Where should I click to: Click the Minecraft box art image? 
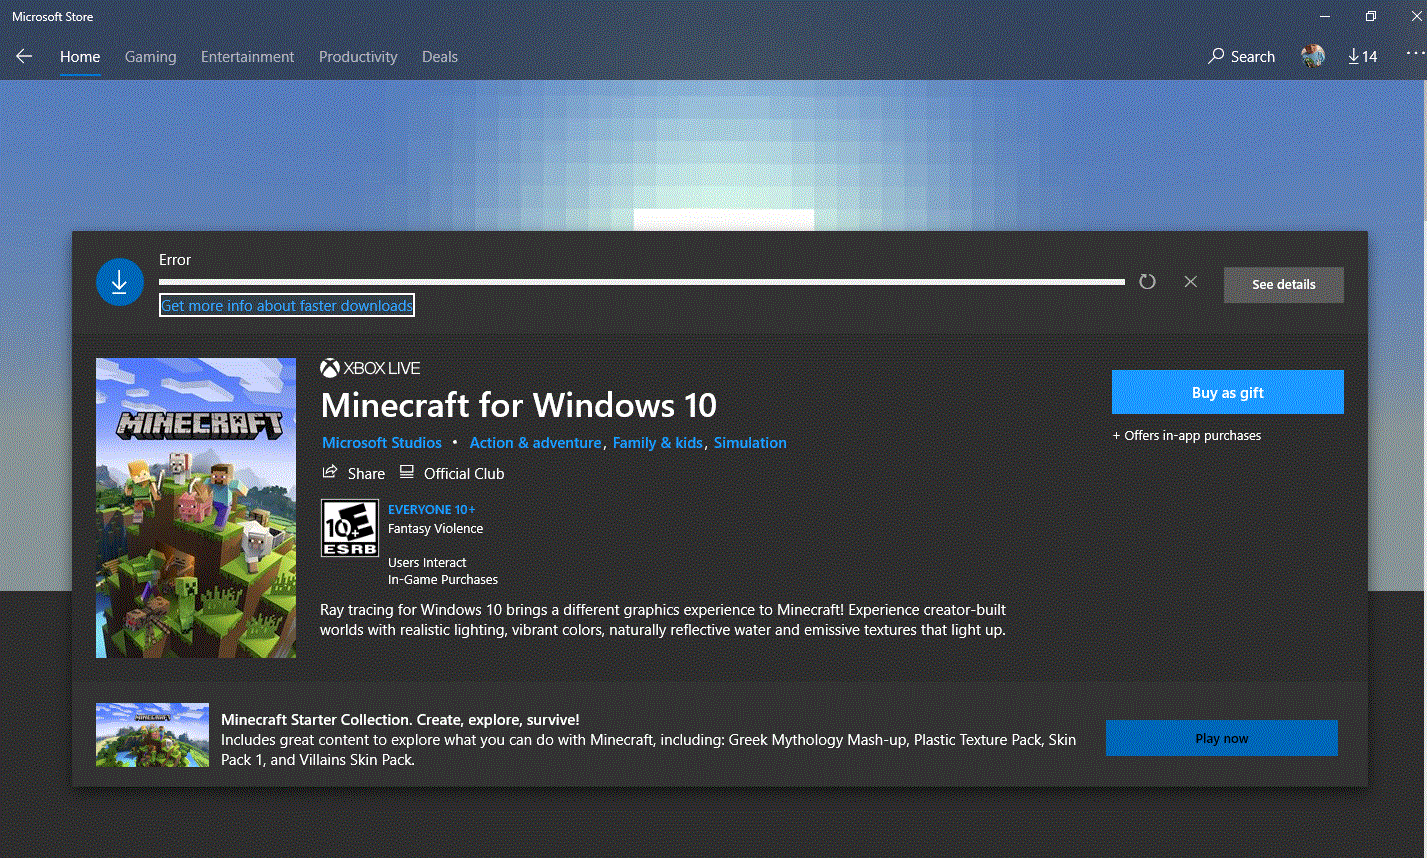[196, 508]
